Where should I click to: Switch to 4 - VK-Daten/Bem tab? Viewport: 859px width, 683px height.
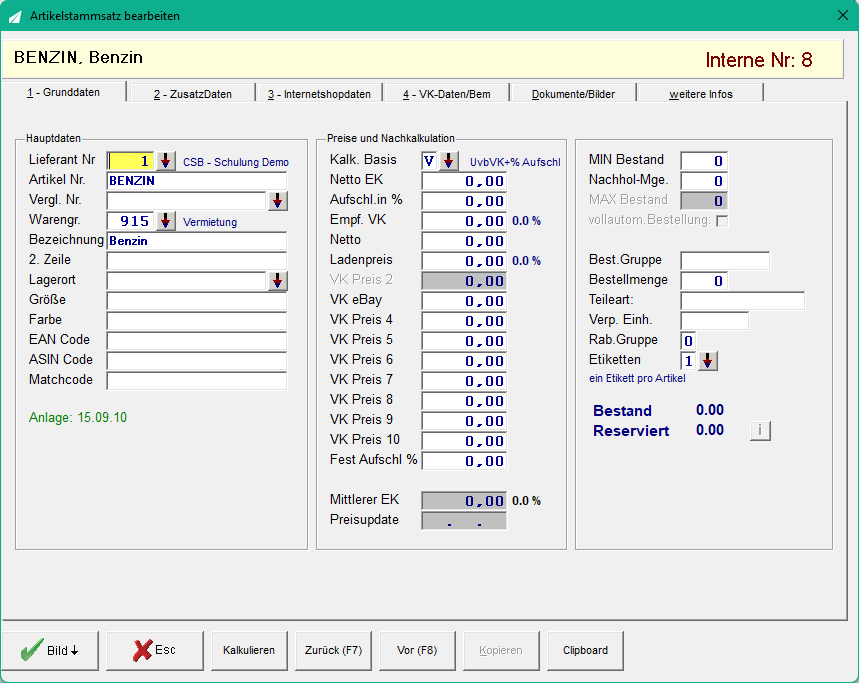click(446, 94)
